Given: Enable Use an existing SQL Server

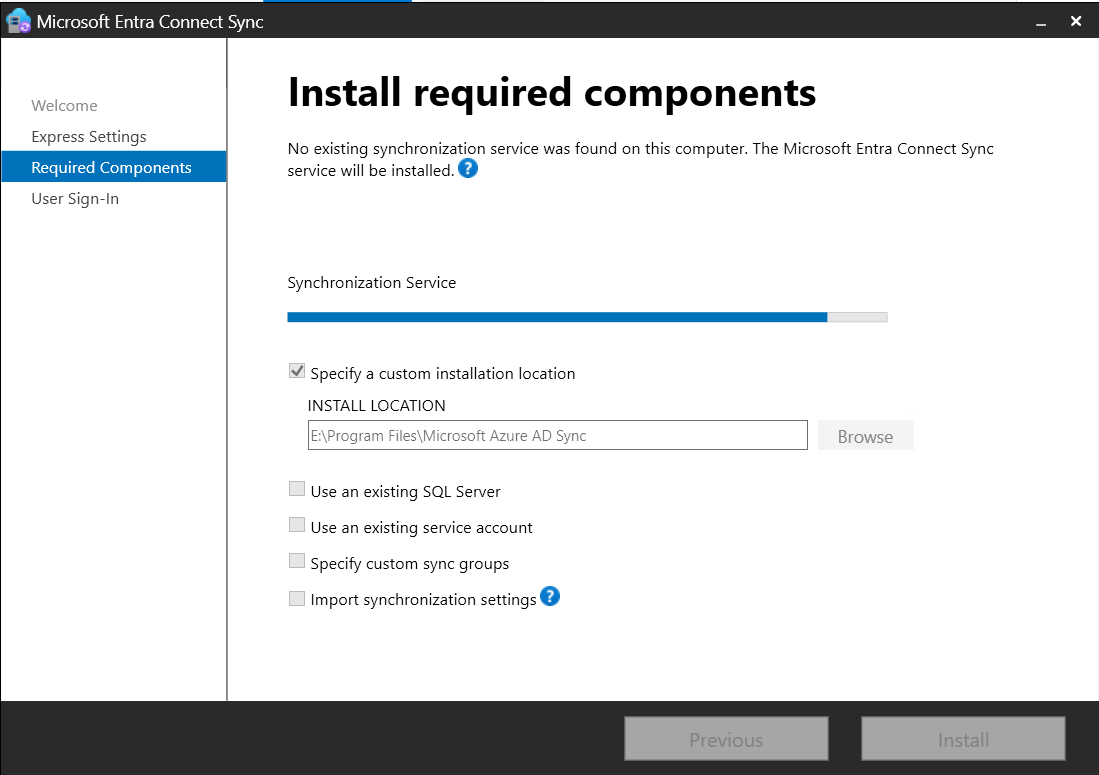Looking at the screenshot, I should pos(296,488).
